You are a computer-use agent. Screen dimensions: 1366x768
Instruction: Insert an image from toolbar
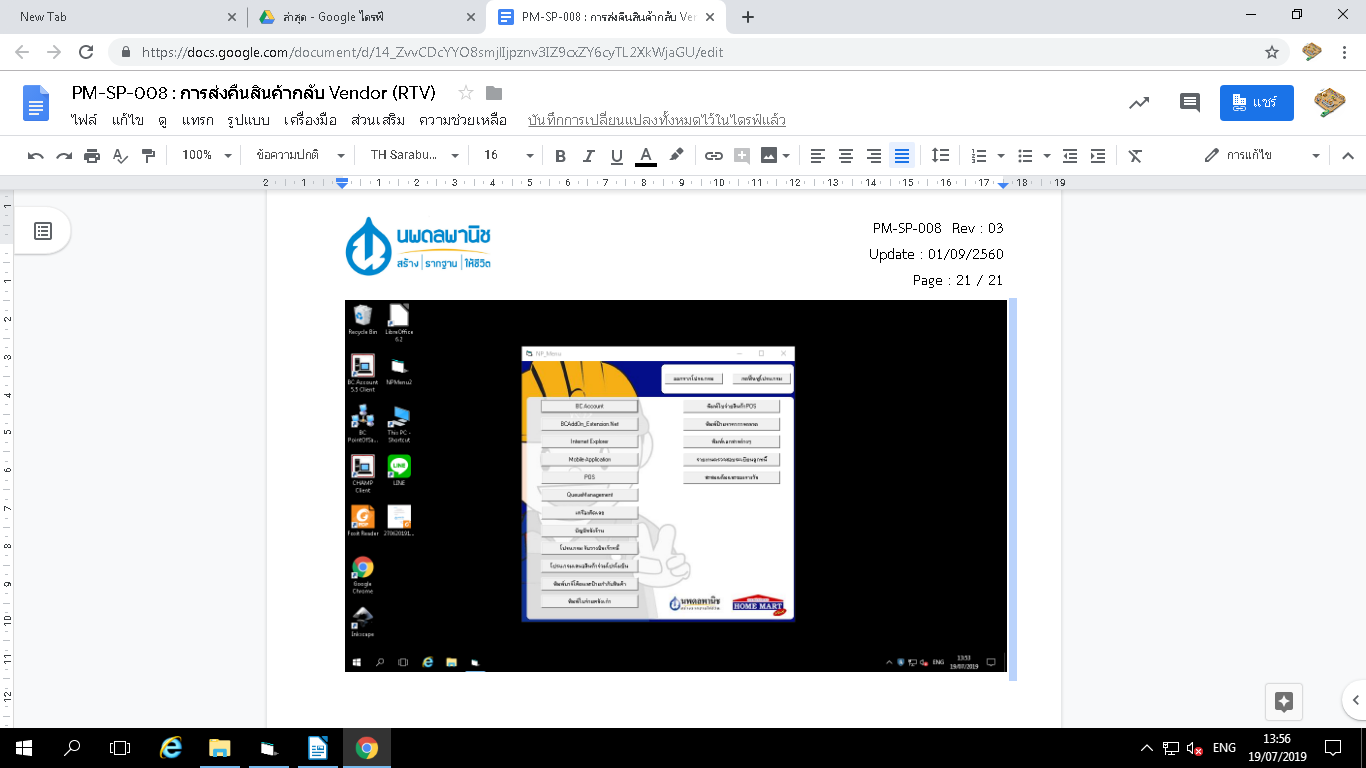click(769, 156)
